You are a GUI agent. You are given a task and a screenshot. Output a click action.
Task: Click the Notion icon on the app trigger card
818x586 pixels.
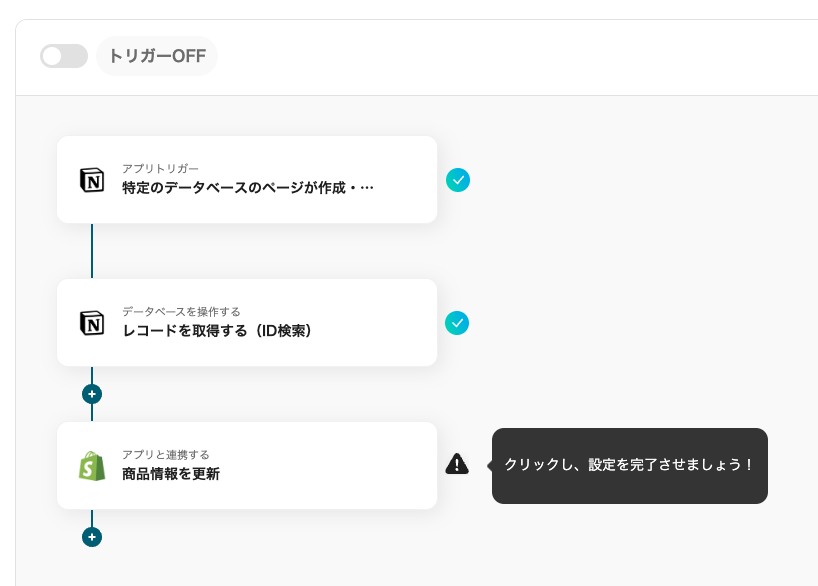[x=90, y=180]
